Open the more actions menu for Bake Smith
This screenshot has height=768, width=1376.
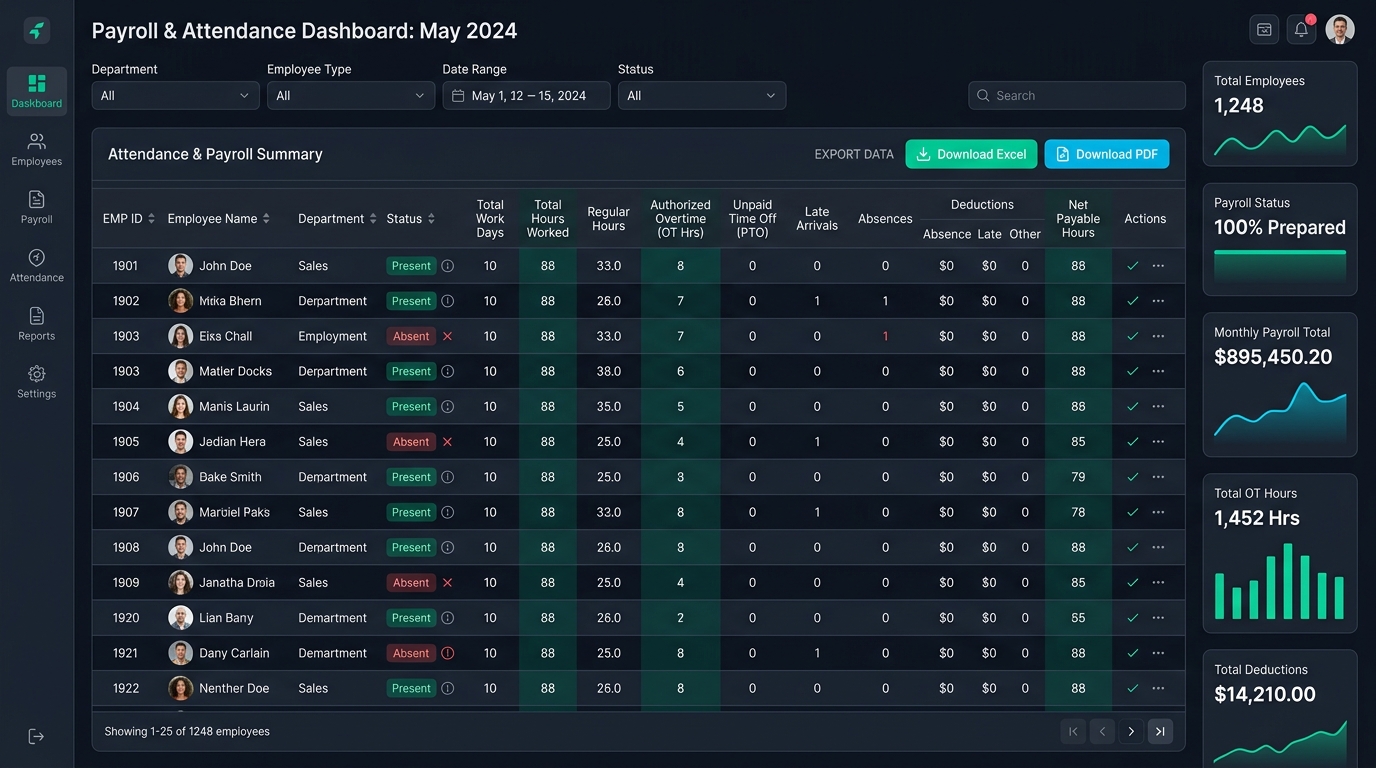pos(1158,477)
